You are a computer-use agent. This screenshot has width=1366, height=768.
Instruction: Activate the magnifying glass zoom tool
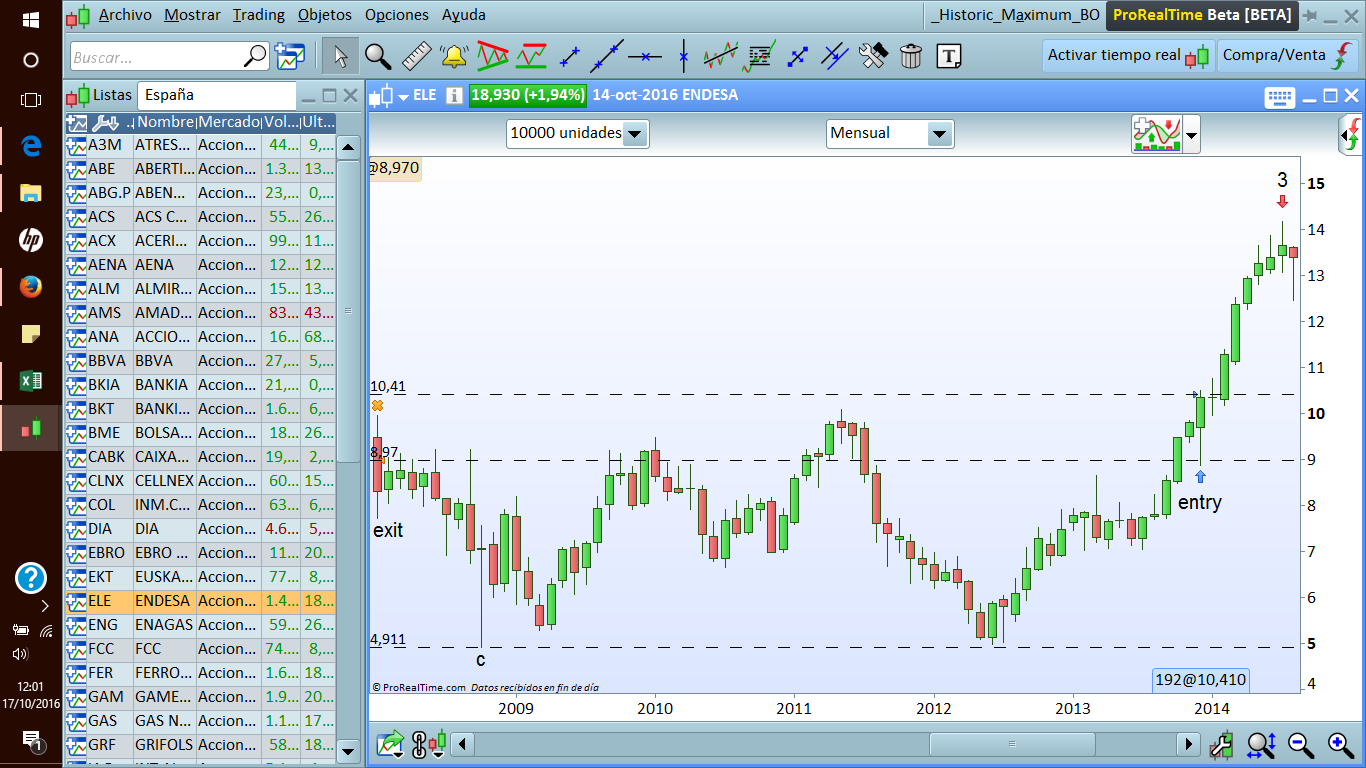378,56
